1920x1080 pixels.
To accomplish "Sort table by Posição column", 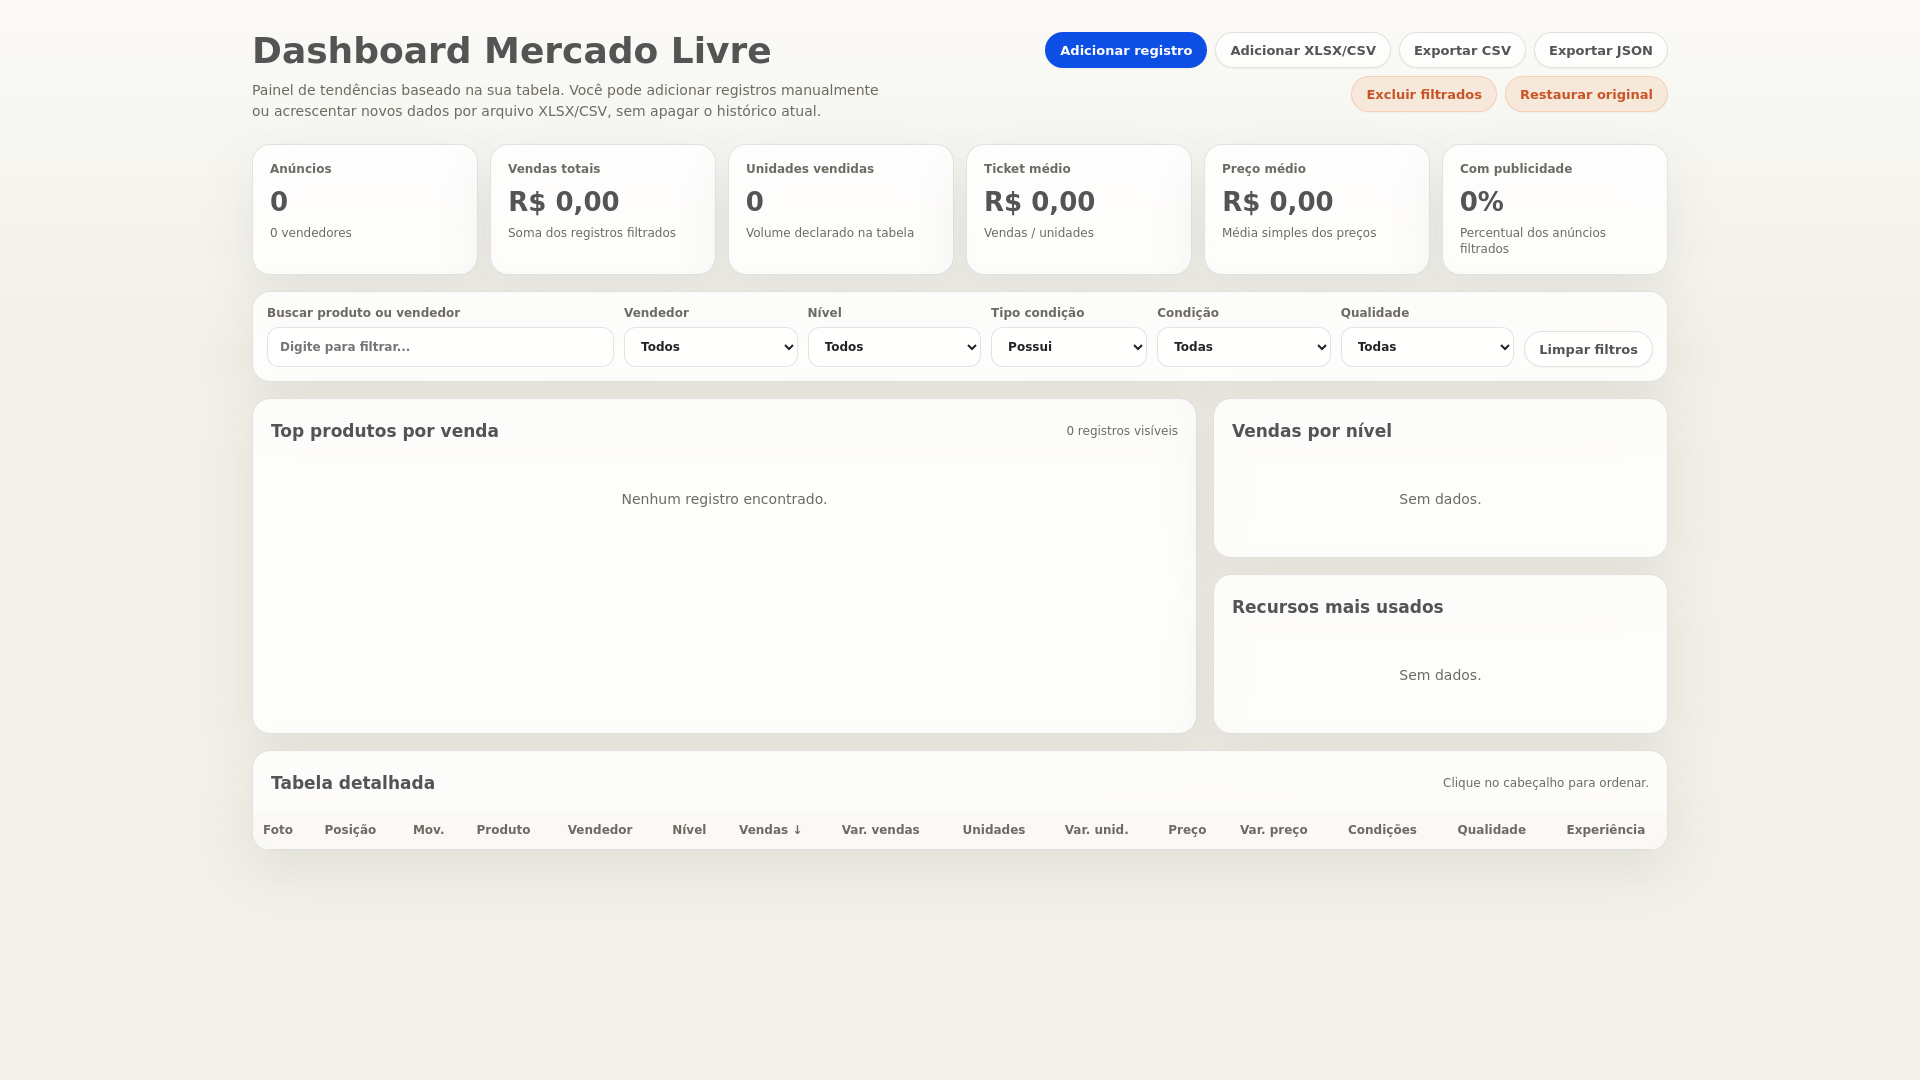I will point(350,830).
